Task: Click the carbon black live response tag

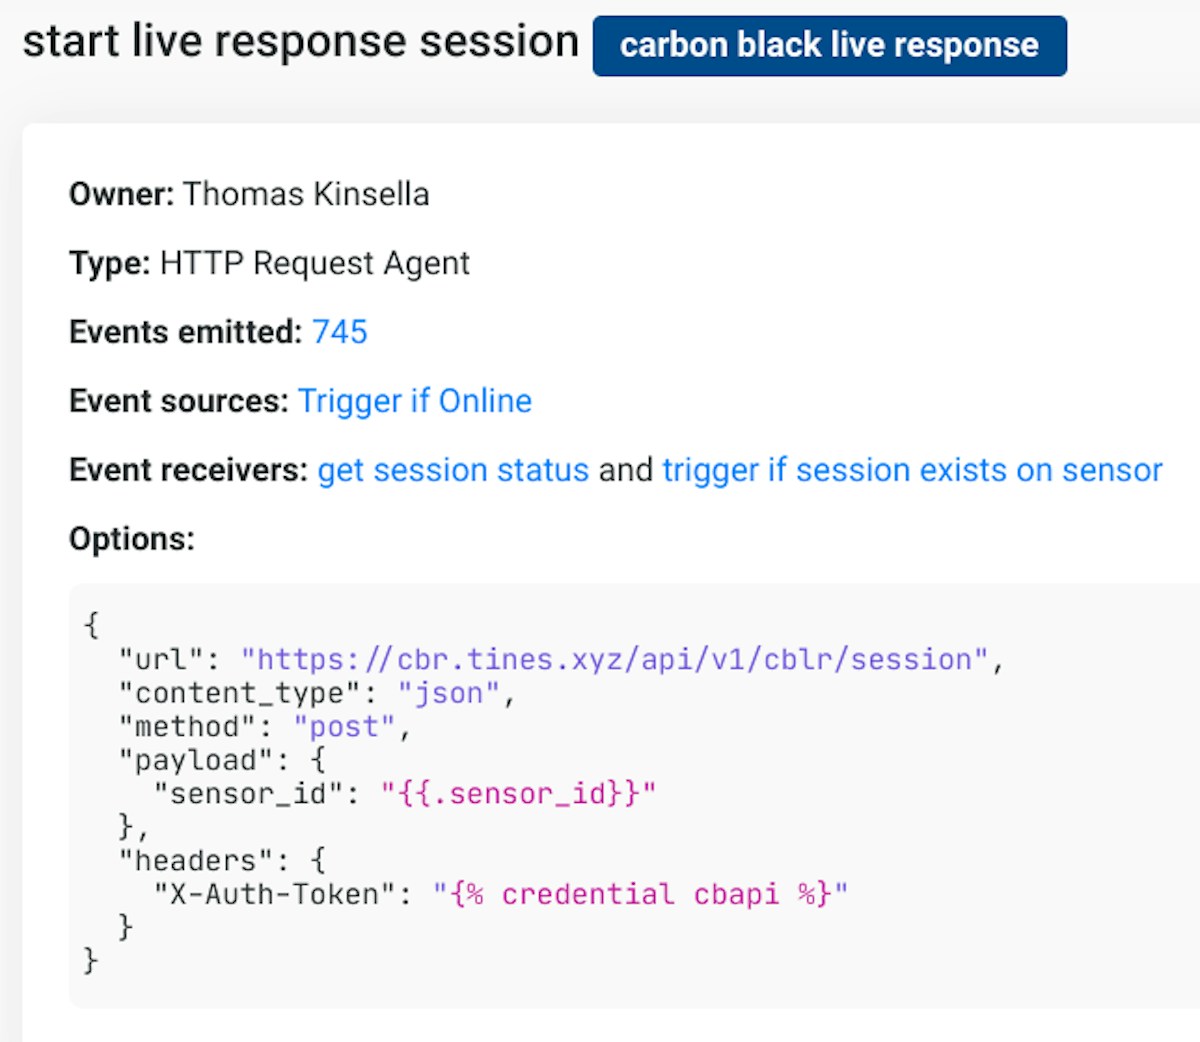Action: (x=829, y=46)
